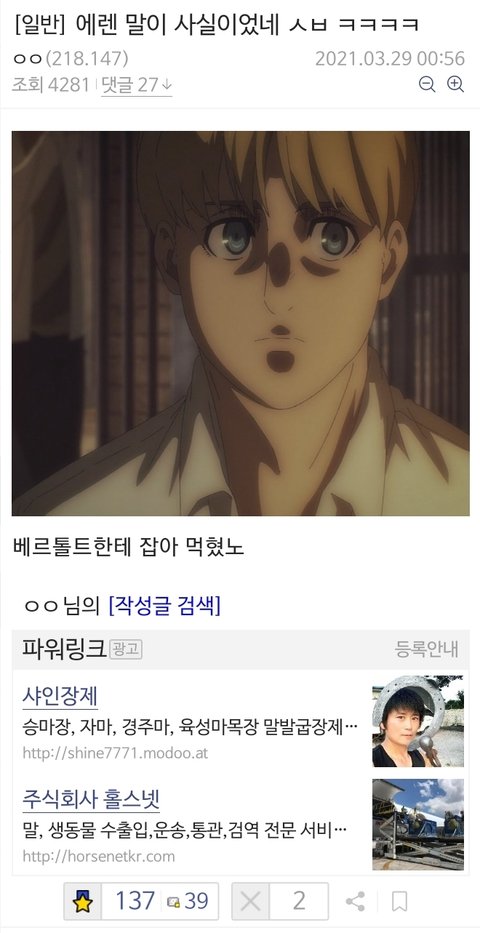
Task: Click the upvote count 137
Action: coord(135,901)
